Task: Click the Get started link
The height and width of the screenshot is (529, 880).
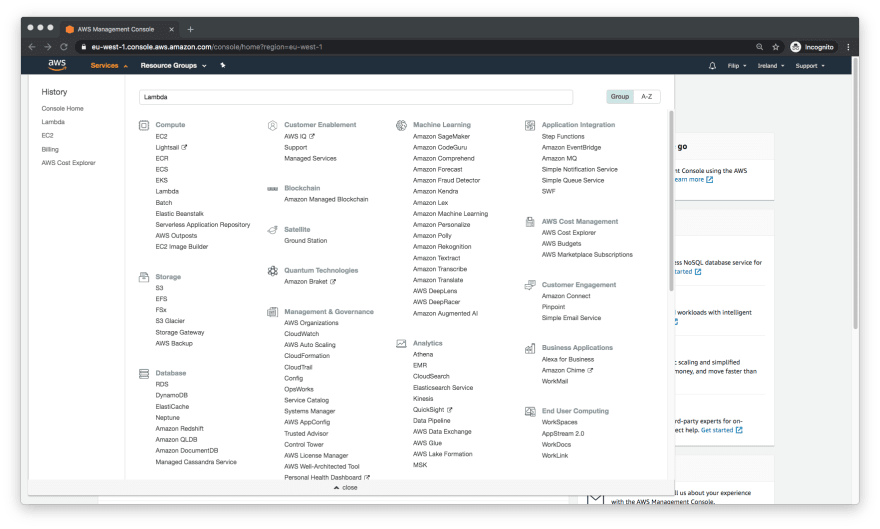Action: tap(721, 430)
